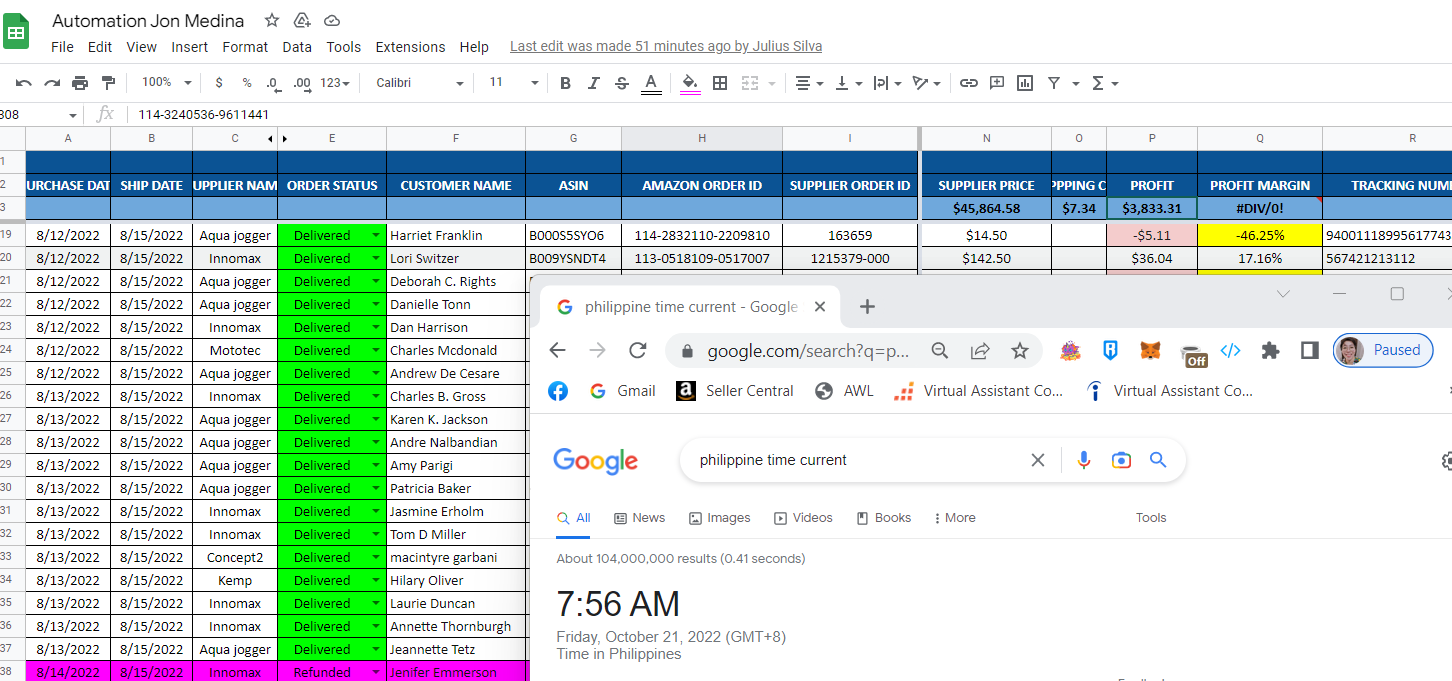1452x681 pixels.
Task: Format as currency with dollar icon
Action: coord(219,83)
